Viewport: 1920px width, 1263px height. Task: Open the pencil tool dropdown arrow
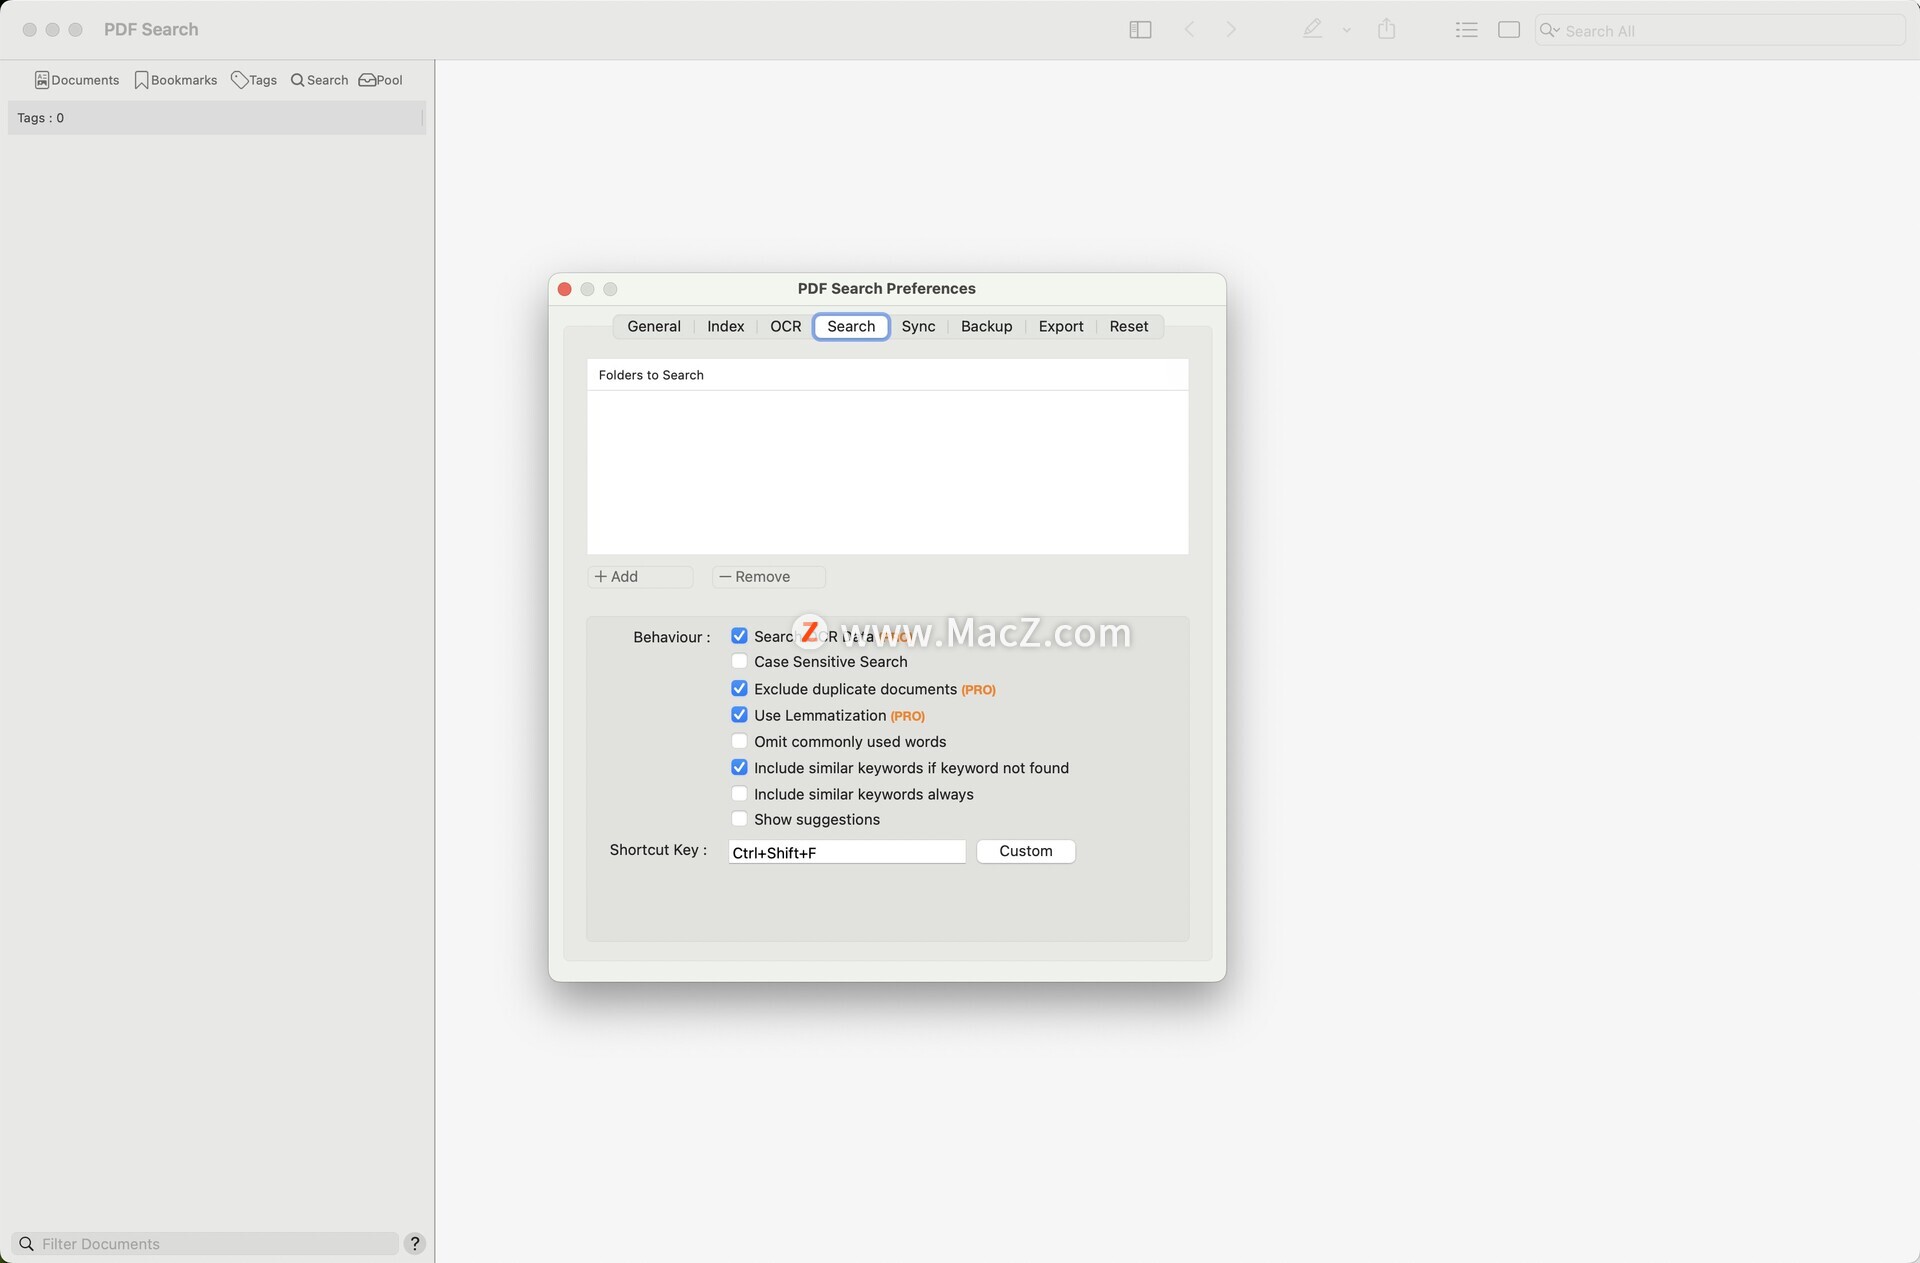pos(1347,31)
